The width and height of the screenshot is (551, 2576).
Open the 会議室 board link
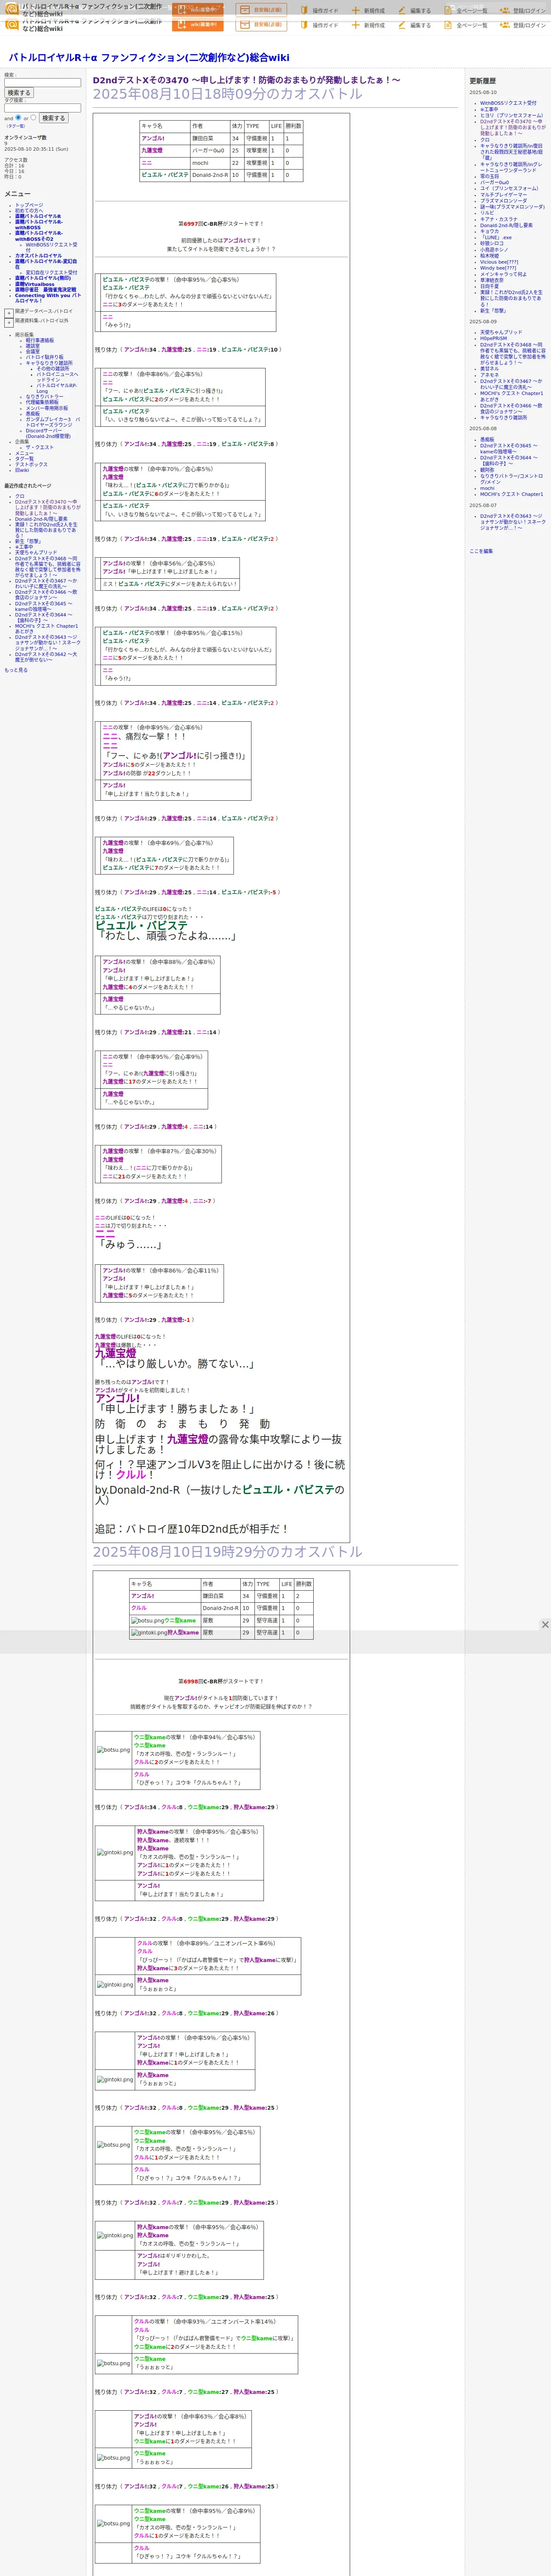point(33,352)
